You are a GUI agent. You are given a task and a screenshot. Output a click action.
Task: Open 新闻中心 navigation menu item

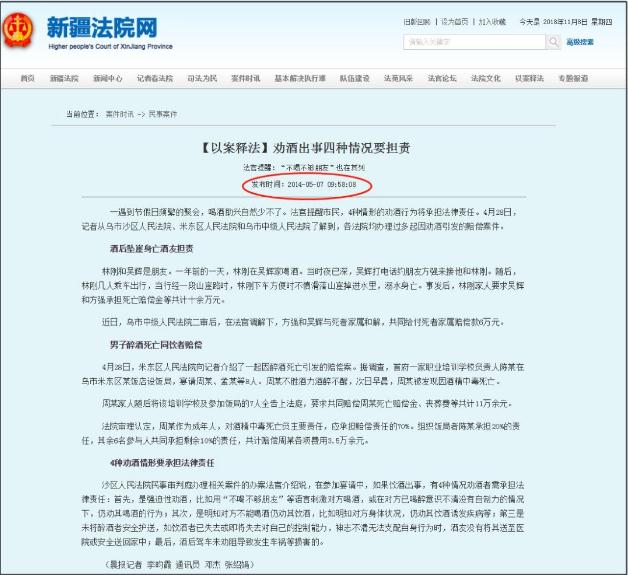(107, 78)
